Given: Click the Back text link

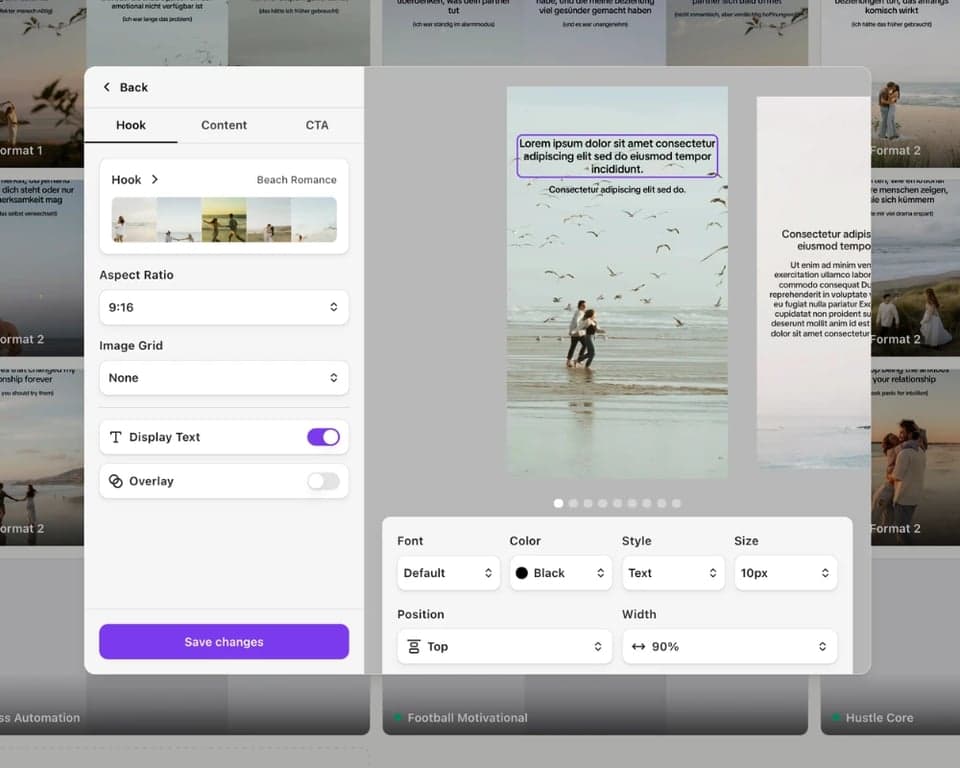Looking at the screenshot, I should point(133,87).
